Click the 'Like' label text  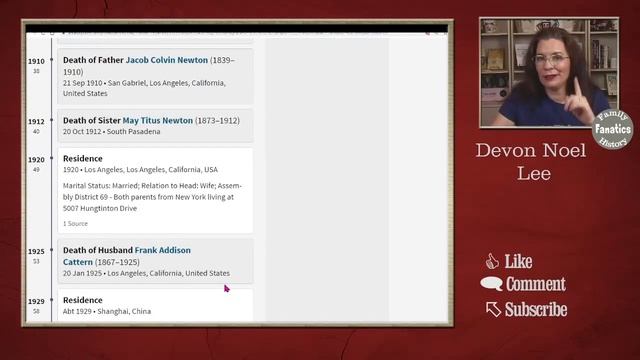(518, 261)
